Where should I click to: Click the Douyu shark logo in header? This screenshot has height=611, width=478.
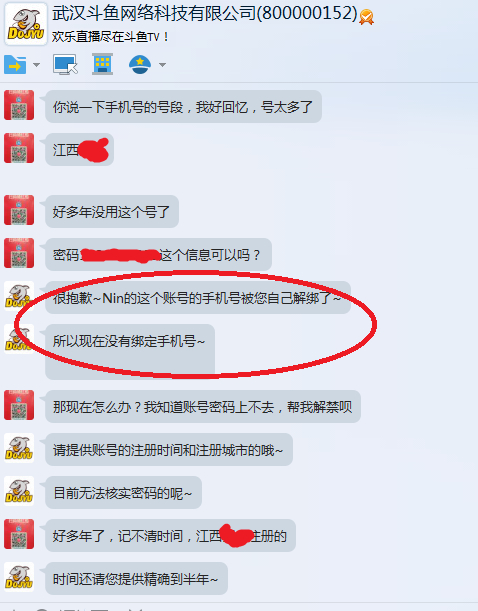point(26,24)
